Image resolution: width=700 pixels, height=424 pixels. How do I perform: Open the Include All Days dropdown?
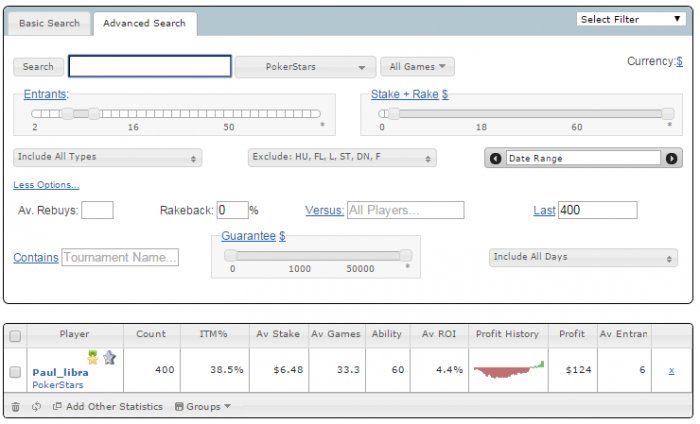(584, 257)
